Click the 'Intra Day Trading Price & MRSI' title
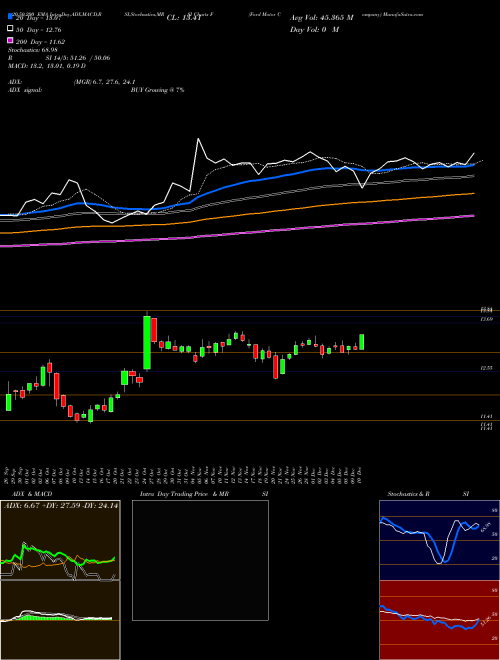 click(204, 494)
